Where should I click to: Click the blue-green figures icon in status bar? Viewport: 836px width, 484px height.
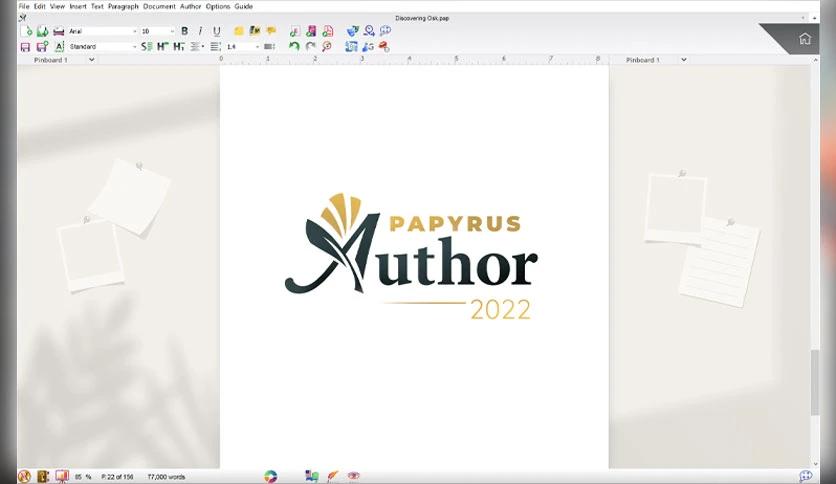[312, 476]
